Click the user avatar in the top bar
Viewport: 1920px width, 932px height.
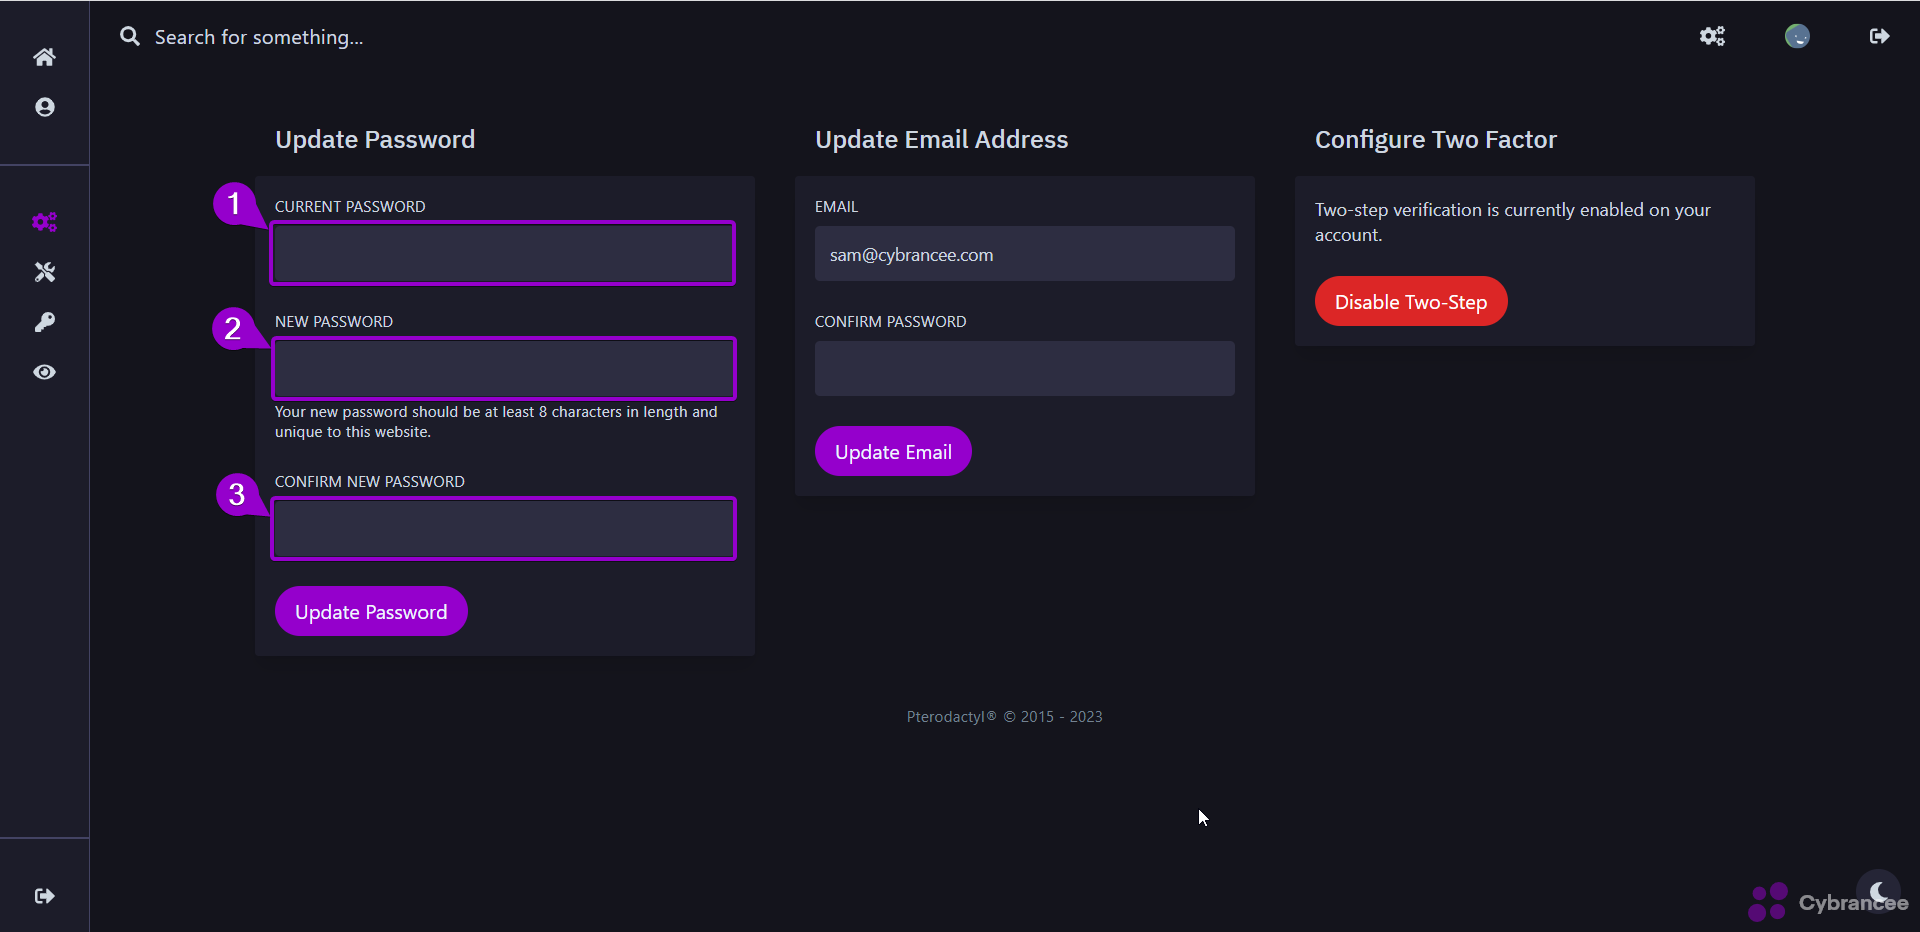click(1797, 36)
